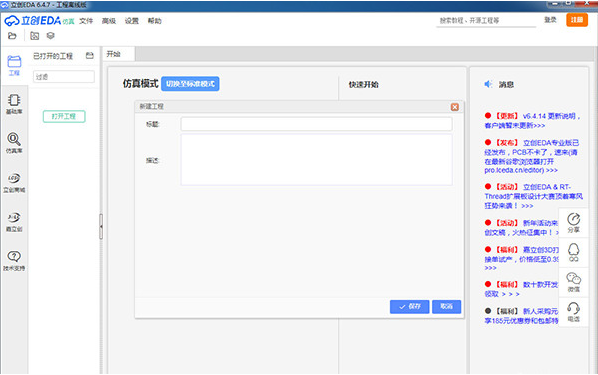598x375 pixels.
Task: Click the search tutorials input field
Action: click(x=486, y=21)
